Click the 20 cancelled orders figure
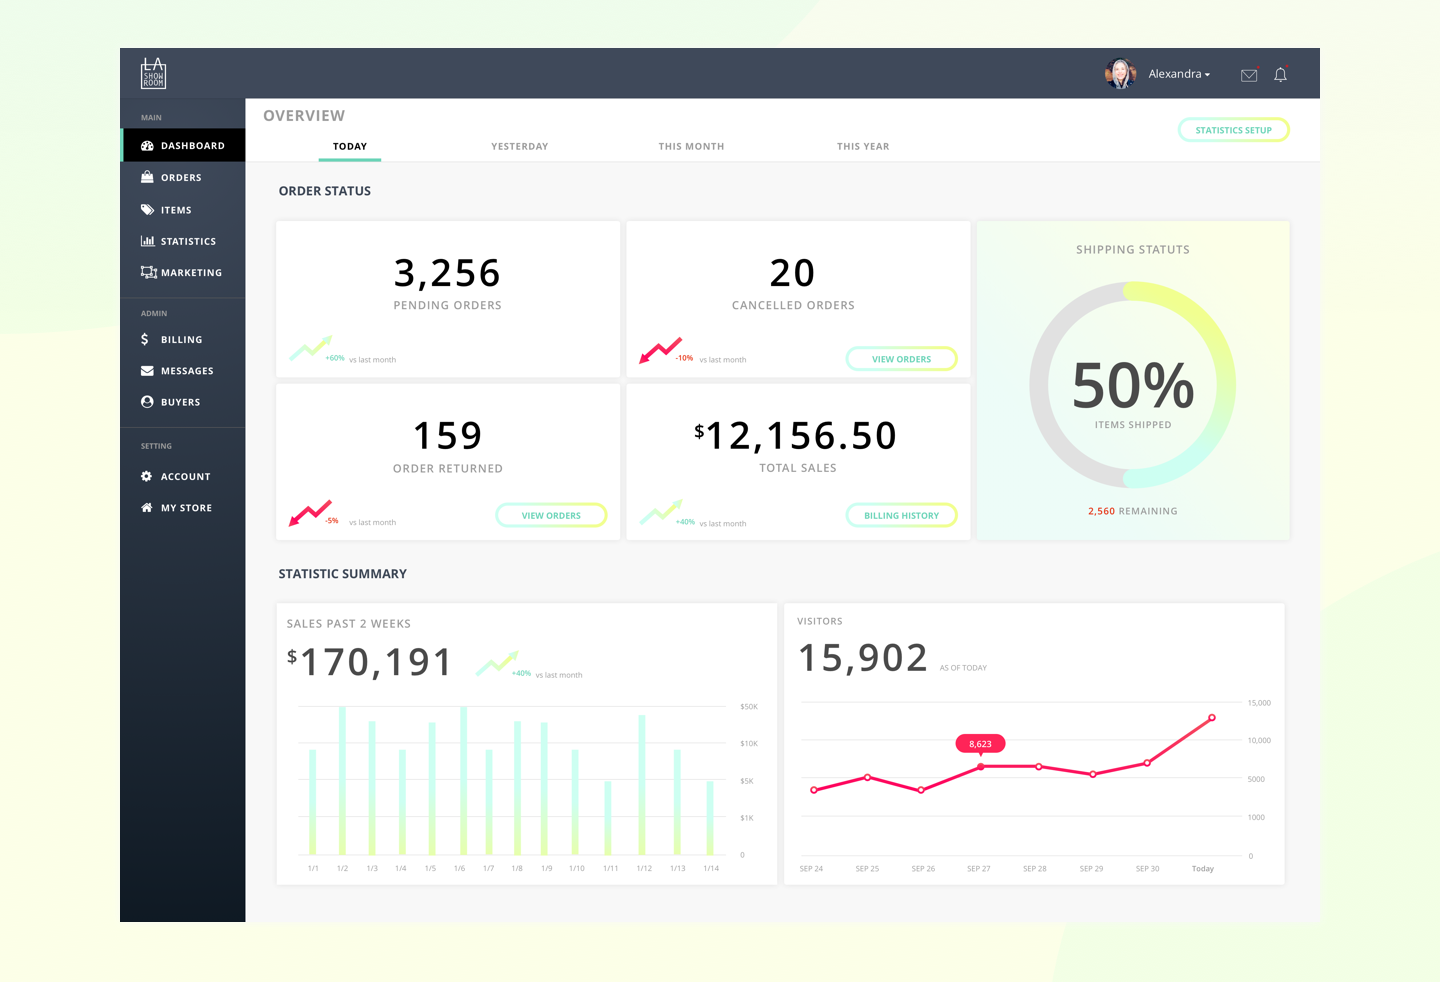This screenshot has height=982, width=1440. pos(792,273)
